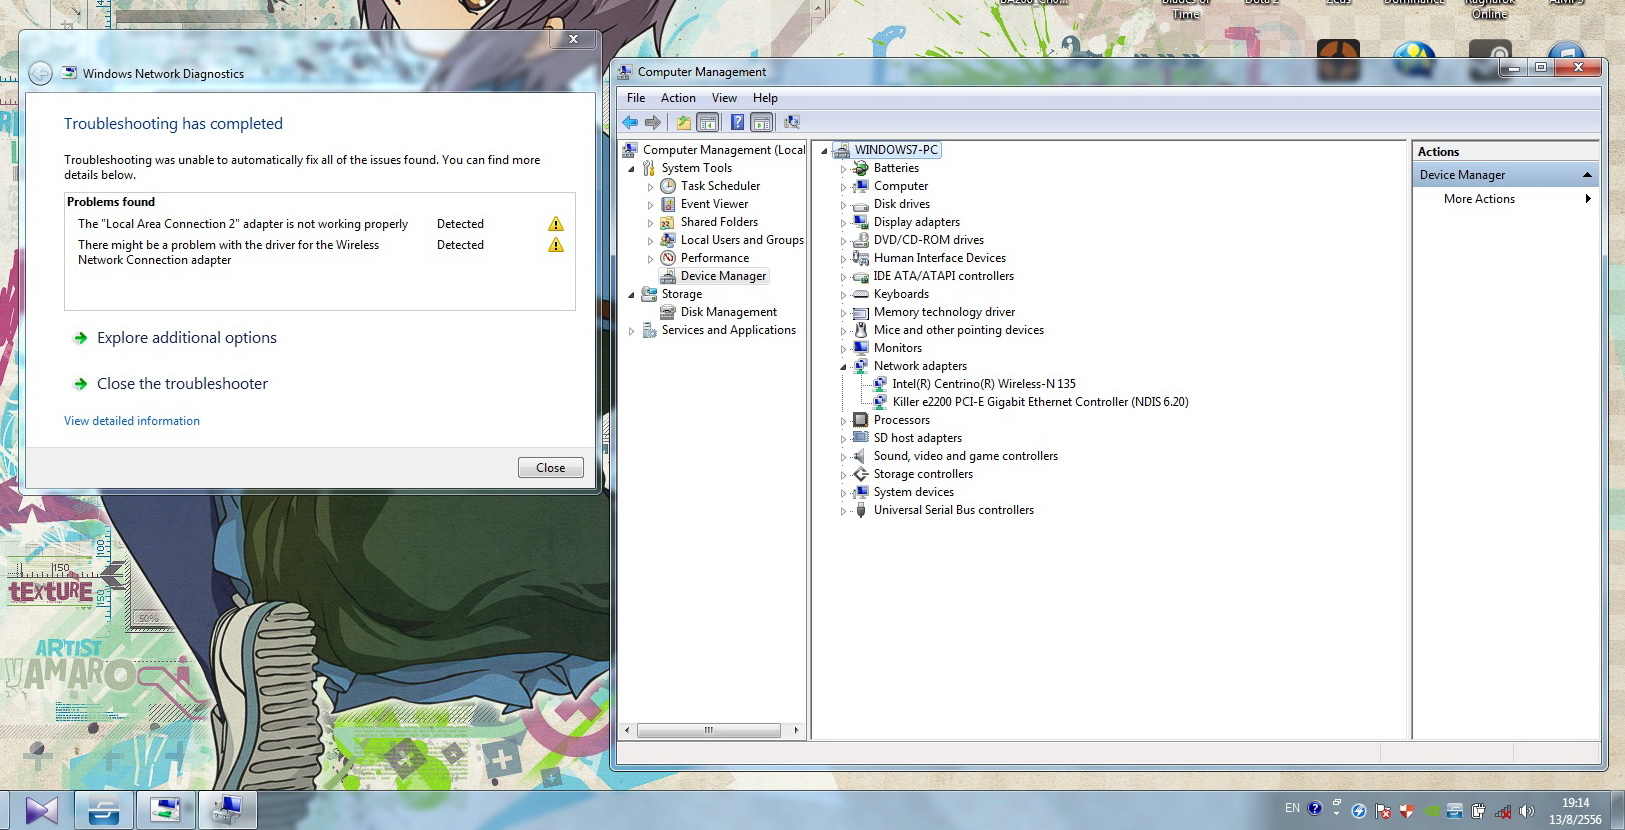Click the Back arrow in Computer Management toolbar
Image resolution: width=1625 pixels, height=830 pixels.
[x=630, y=122]
